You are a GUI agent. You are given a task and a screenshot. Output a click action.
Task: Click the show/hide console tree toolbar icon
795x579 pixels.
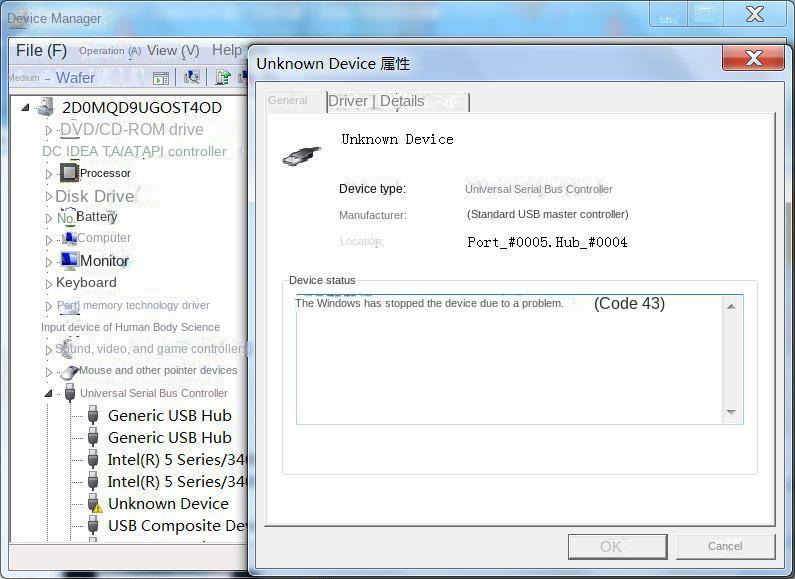pyautogui.click(x=160, y=77)
